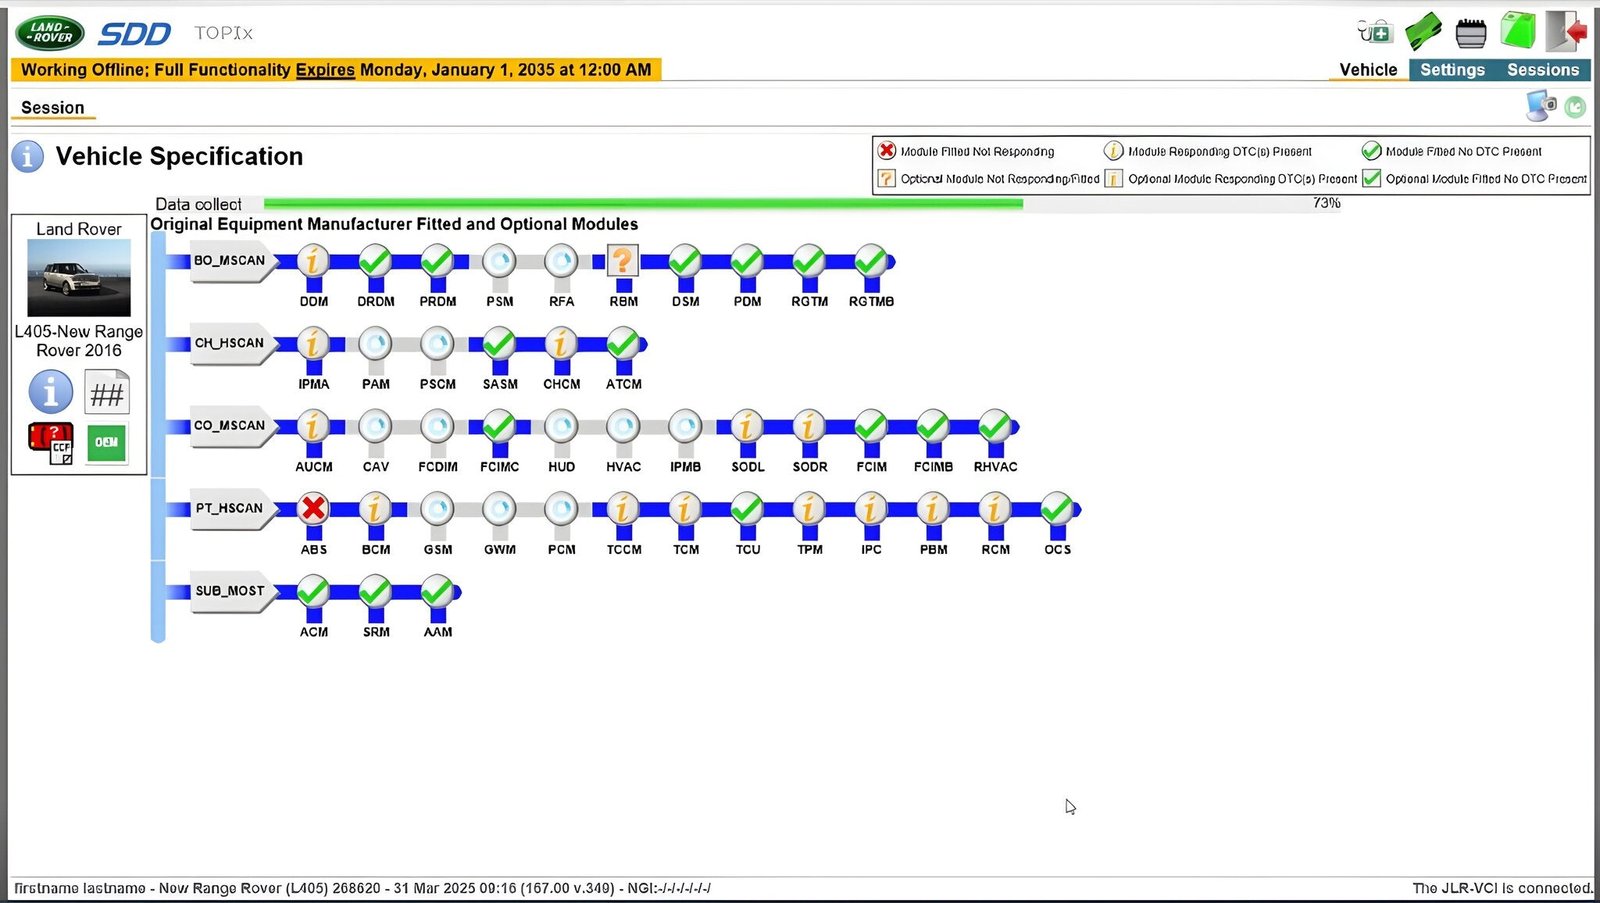The width and height of the screenshot is (1600, 903).
Task: Click the Range Rover vehicle thumbnail
Action: tap(79, 278)
